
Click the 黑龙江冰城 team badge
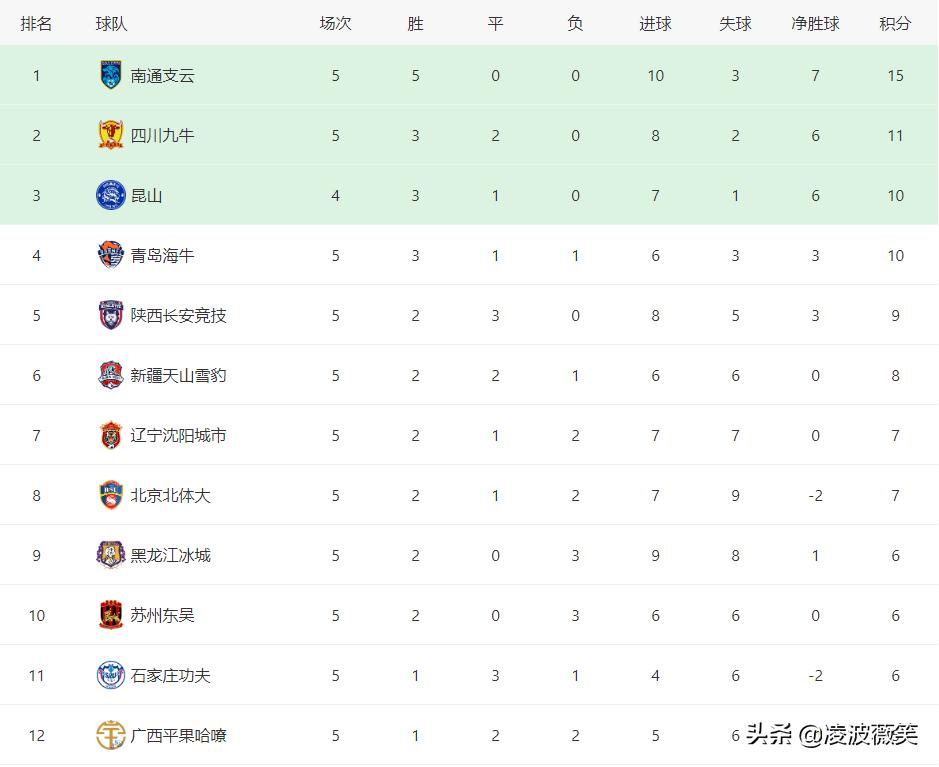point(110,555)
